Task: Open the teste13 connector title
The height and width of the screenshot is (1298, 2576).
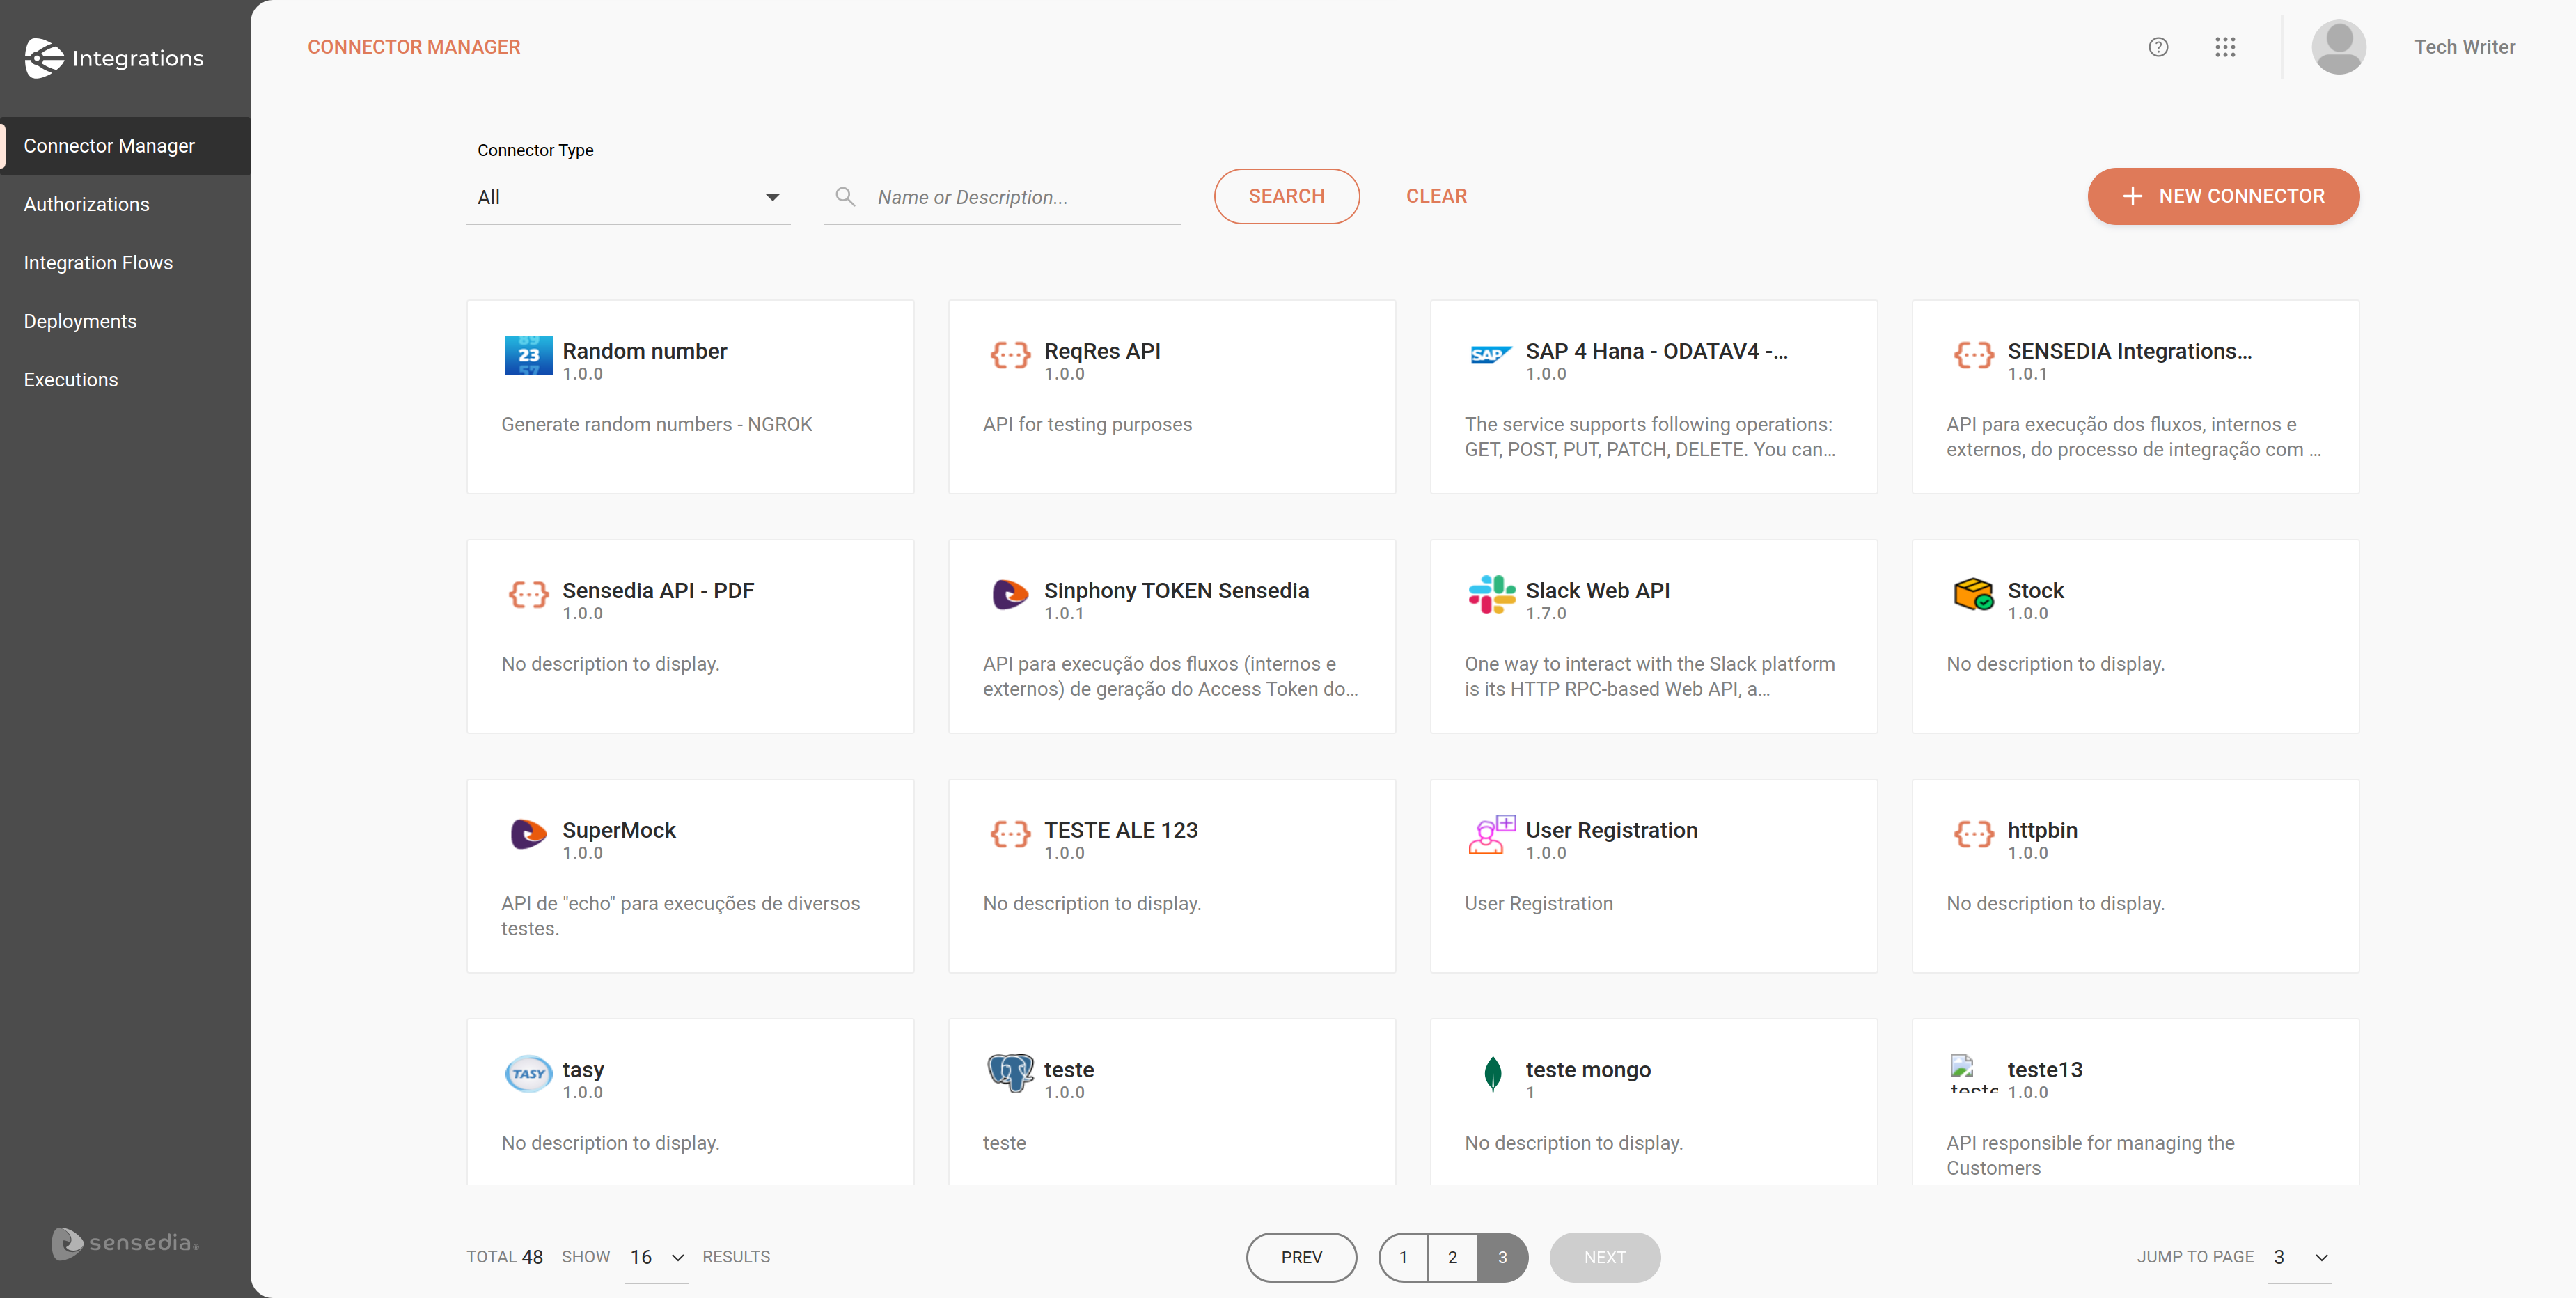Action: [2045, 1070]
